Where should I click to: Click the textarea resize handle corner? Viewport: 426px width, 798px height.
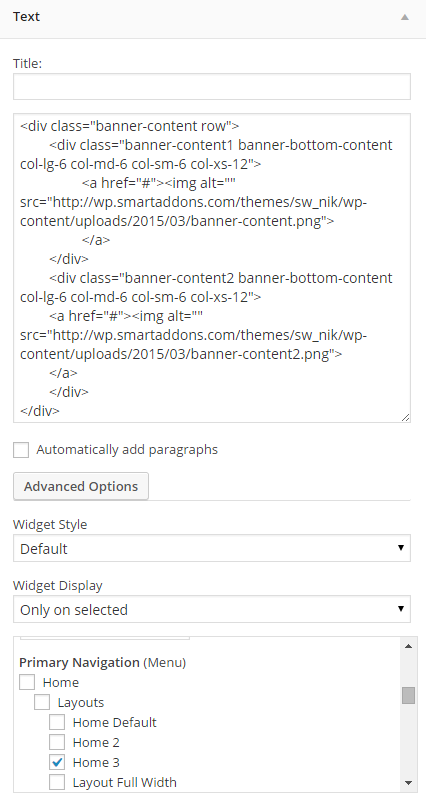tap(405, 417)
